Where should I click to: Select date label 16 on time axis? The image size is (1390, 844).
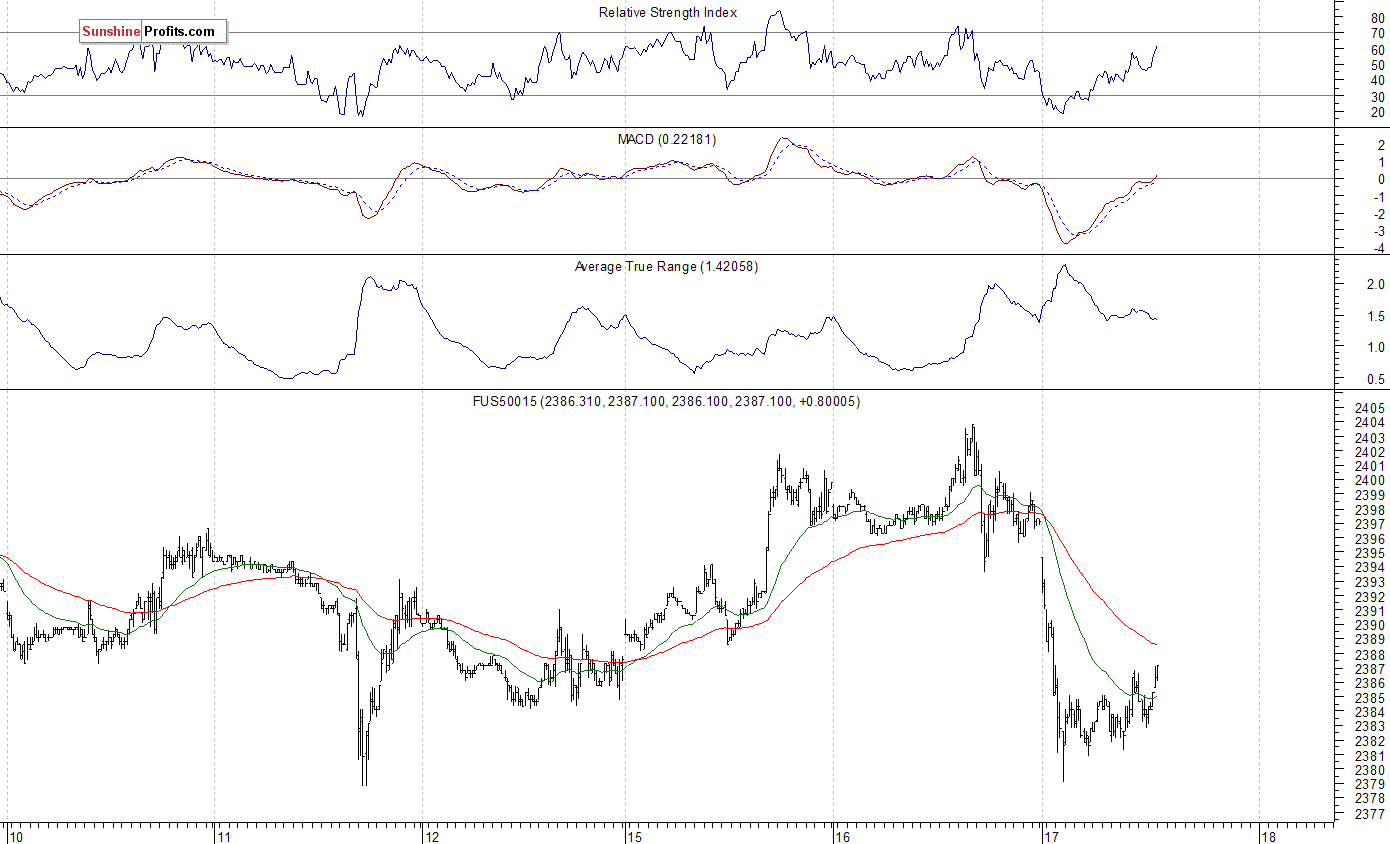[842, 836]
